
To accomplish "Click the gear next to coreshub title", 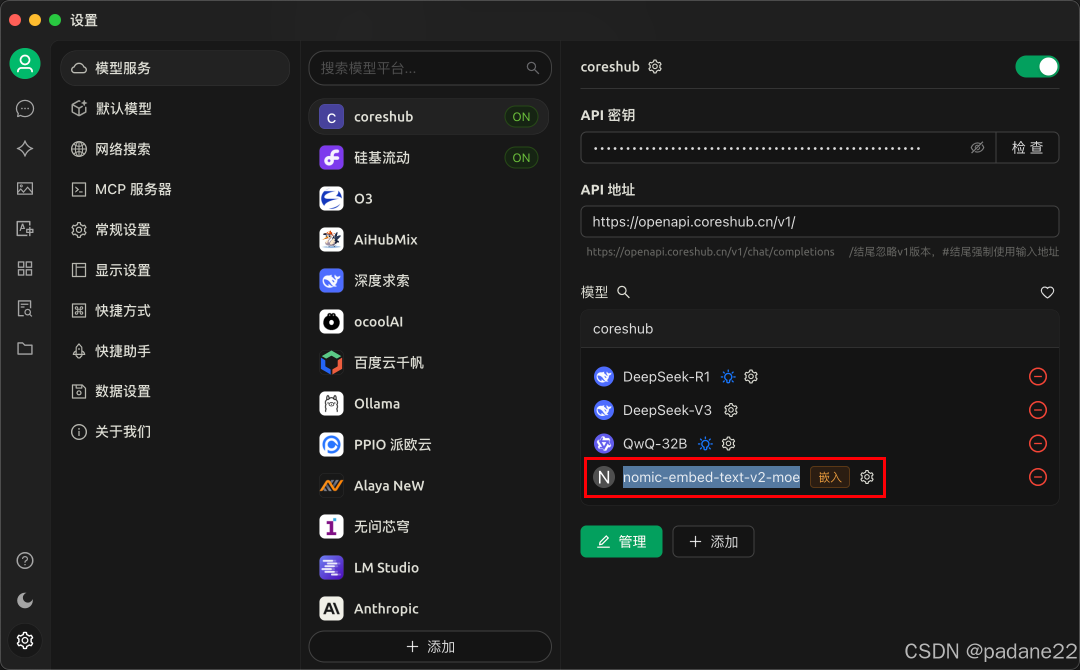I will [x=655, y=66].
